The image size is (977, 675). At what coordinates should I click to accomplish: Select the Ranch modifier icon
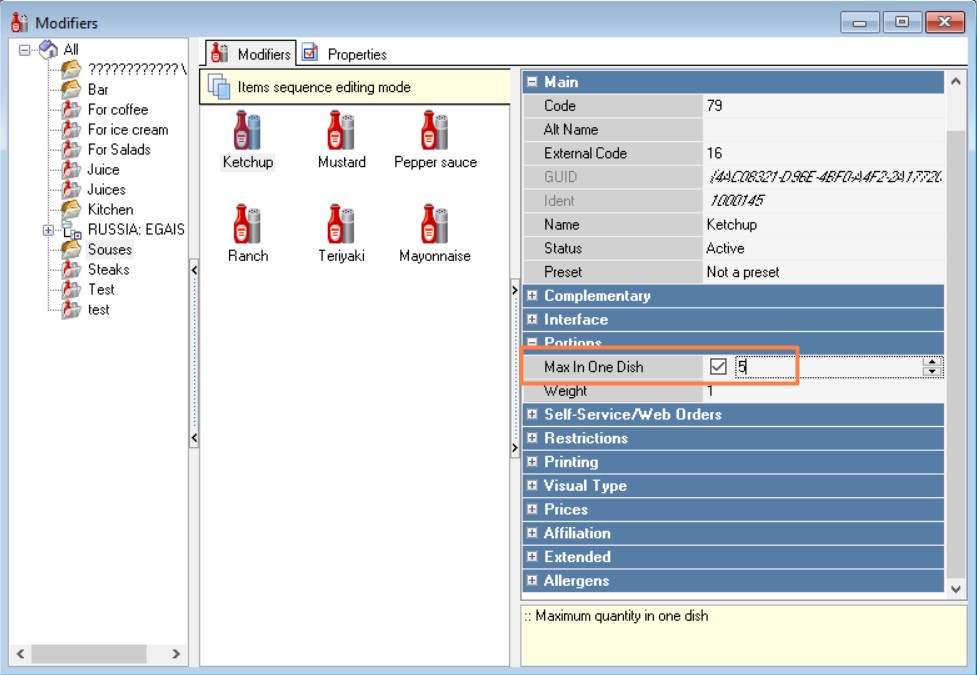(x=247, y=223)
